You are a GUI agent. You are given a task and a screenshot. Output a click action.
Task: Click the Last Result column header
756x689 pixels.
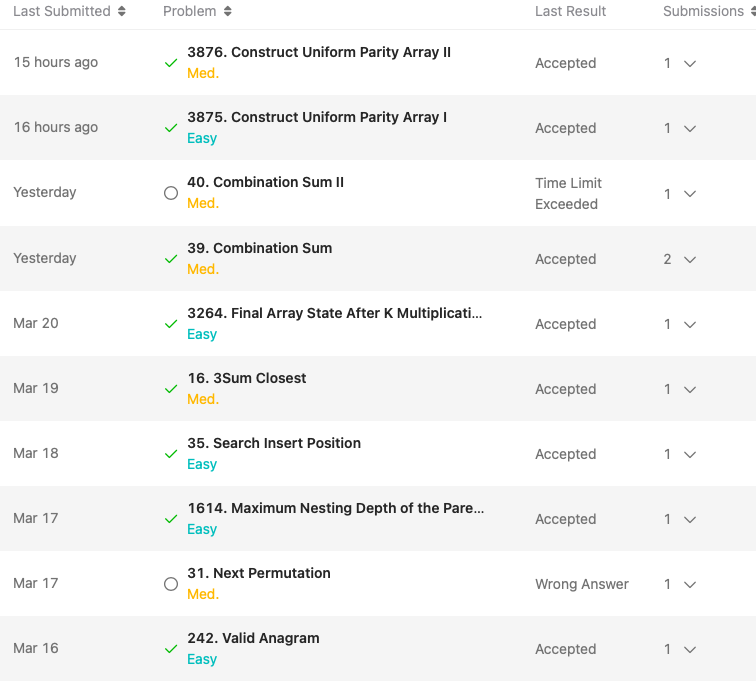[570, 11]
